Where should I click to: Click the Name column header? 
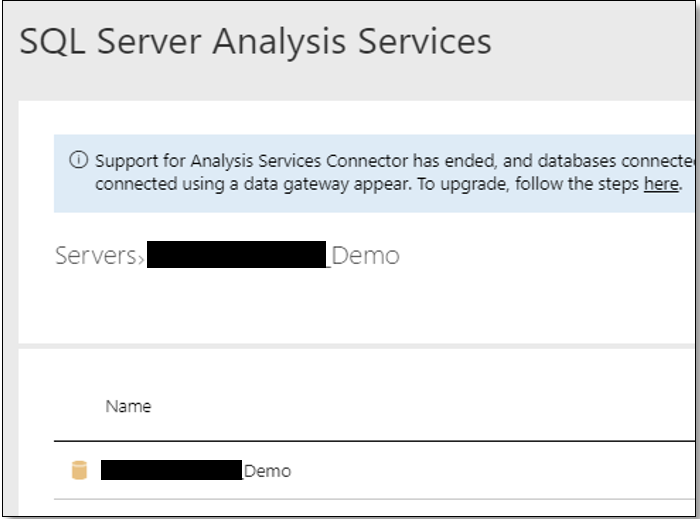128,406
